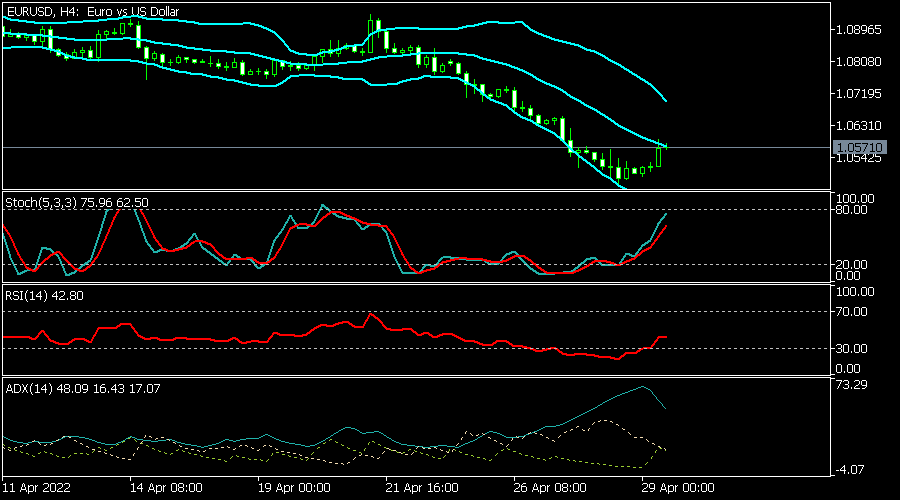
Task: Click RSI scale level 30.00
Action: [851, 348]
